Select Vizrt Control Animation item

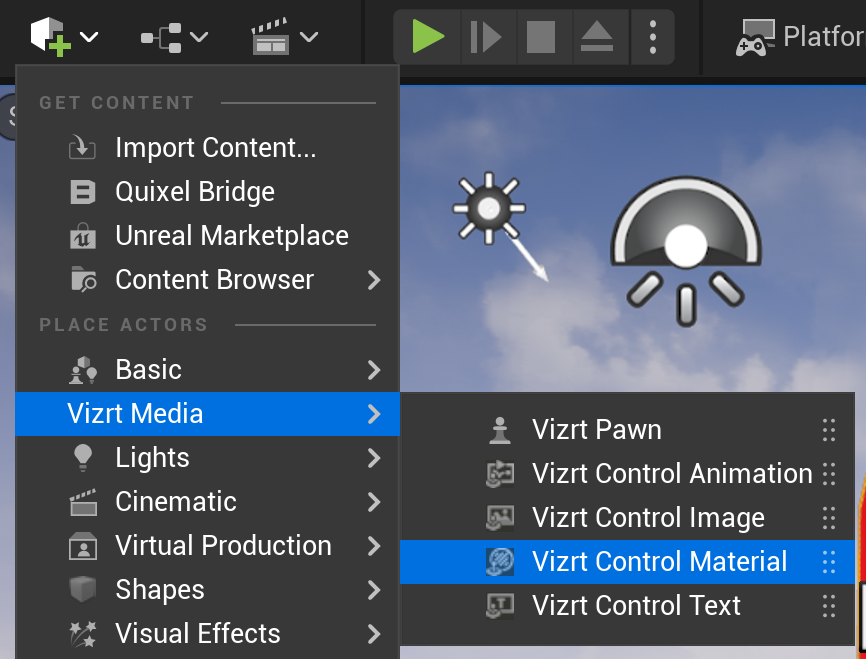[672, 474]
